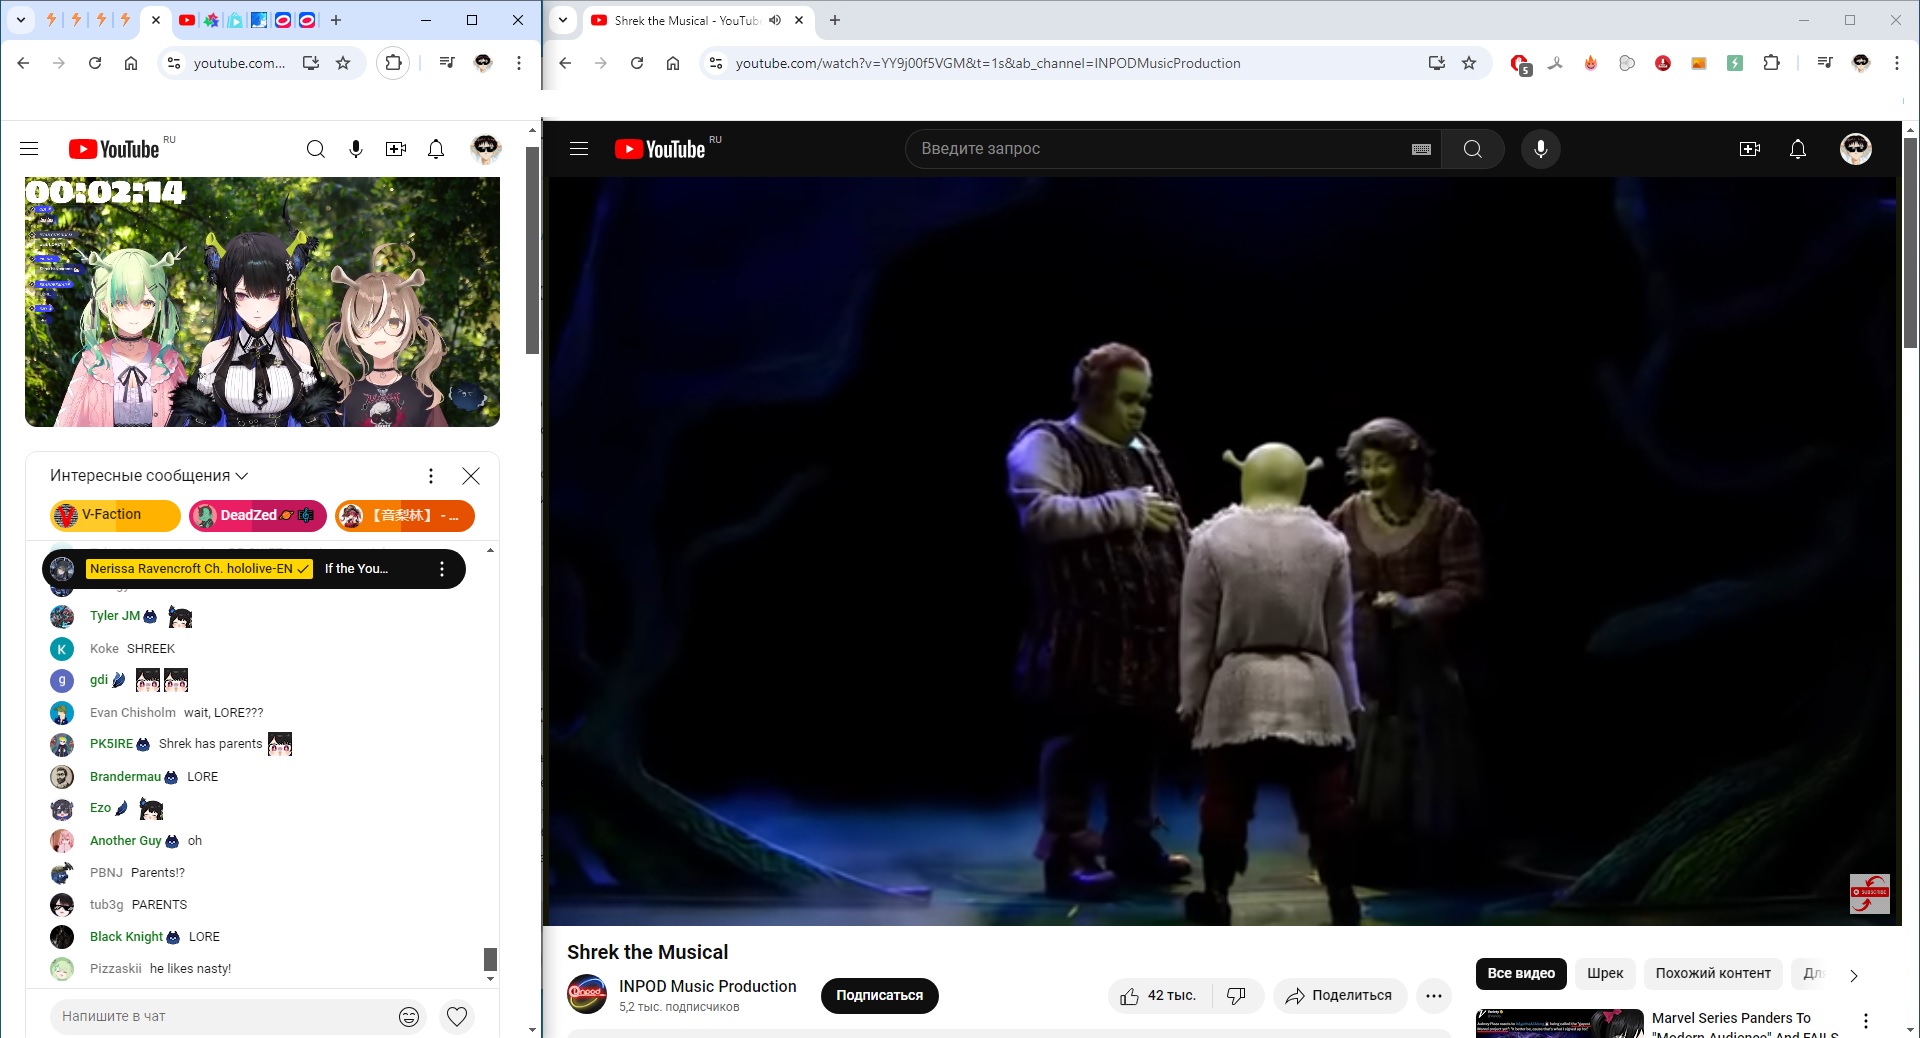Open the live chat three-dot options menu
The width and height of the screenshot is (1920, 1038).
[x=431, y=476]
